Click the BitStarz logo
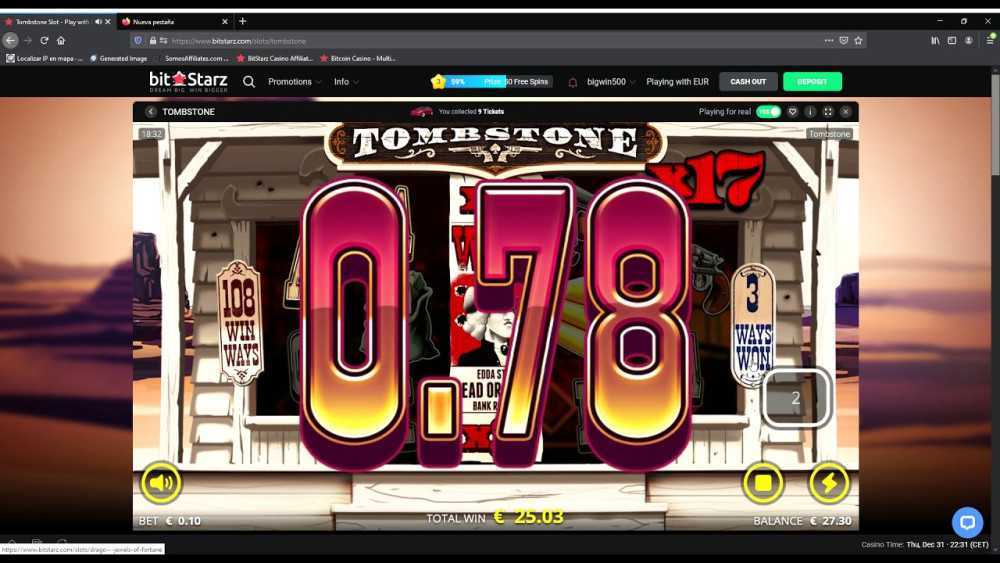1000x563 pixels. pyautogui.click(x=188, y=82)
